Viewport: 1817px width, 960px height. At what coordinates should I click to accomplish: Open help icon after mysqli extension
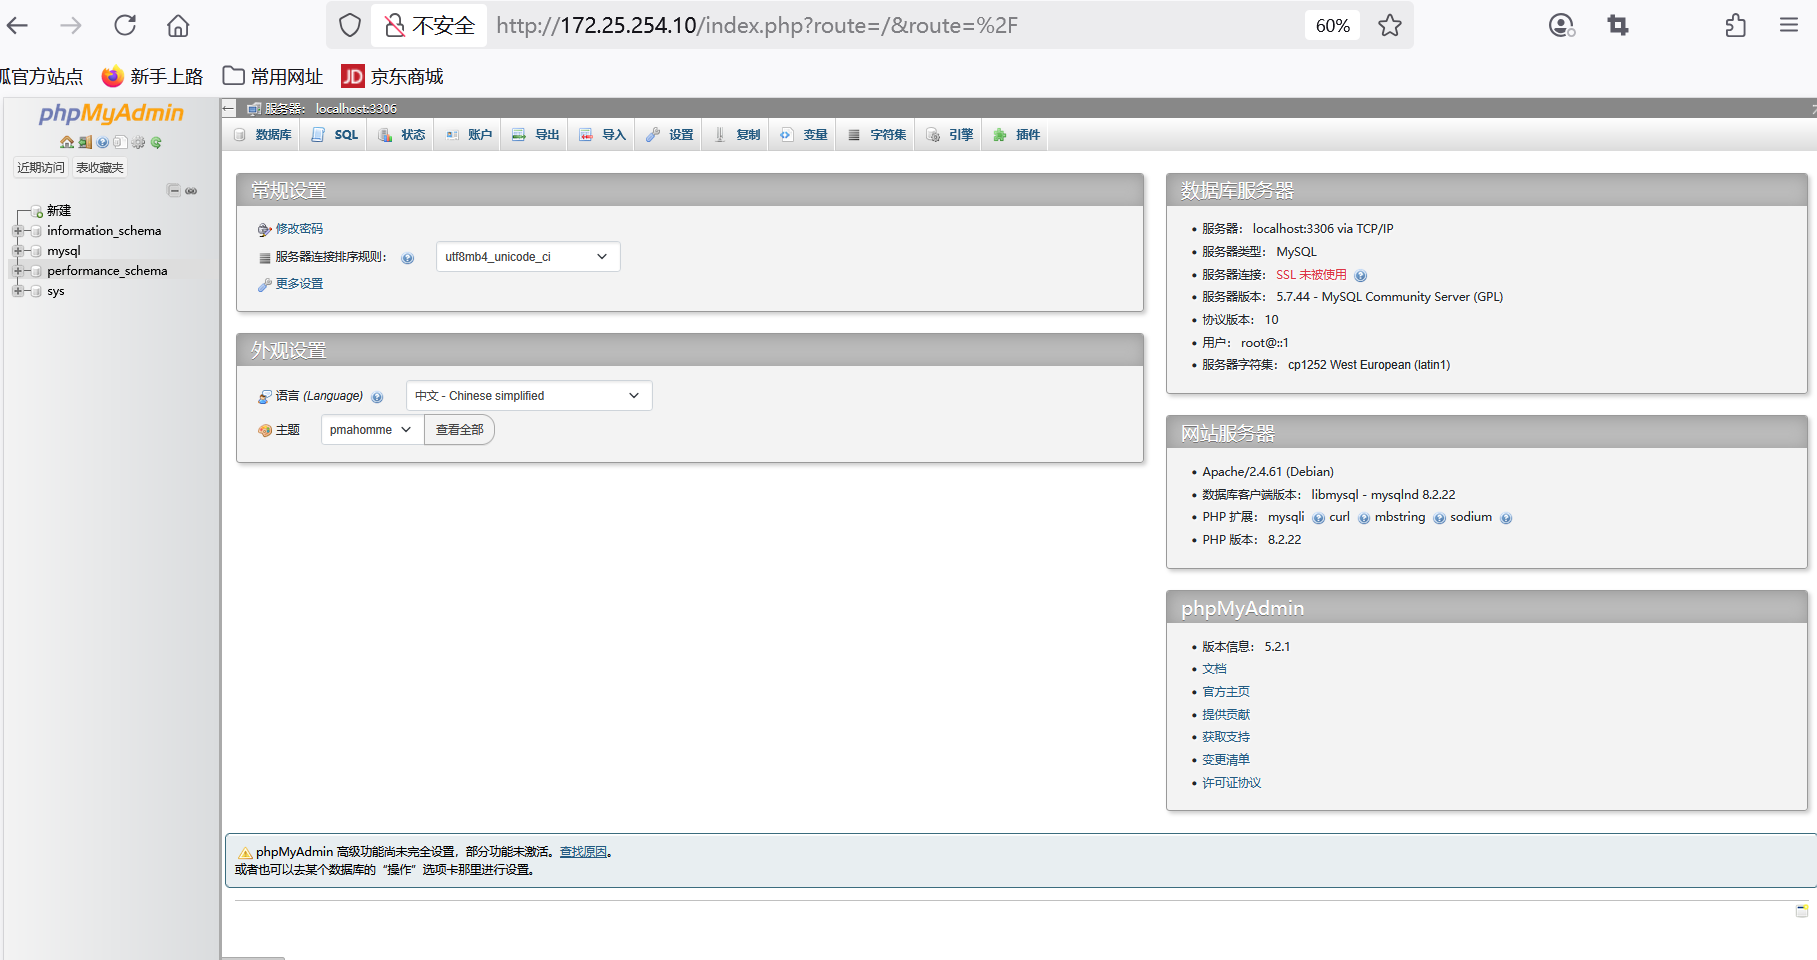pyautogui.click(x=1319, y=518)
